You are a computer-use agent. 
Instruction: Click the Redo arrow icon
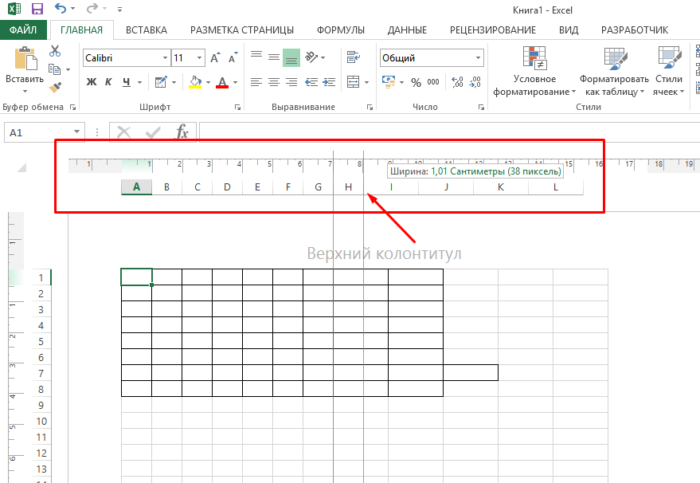coord(92,8)
